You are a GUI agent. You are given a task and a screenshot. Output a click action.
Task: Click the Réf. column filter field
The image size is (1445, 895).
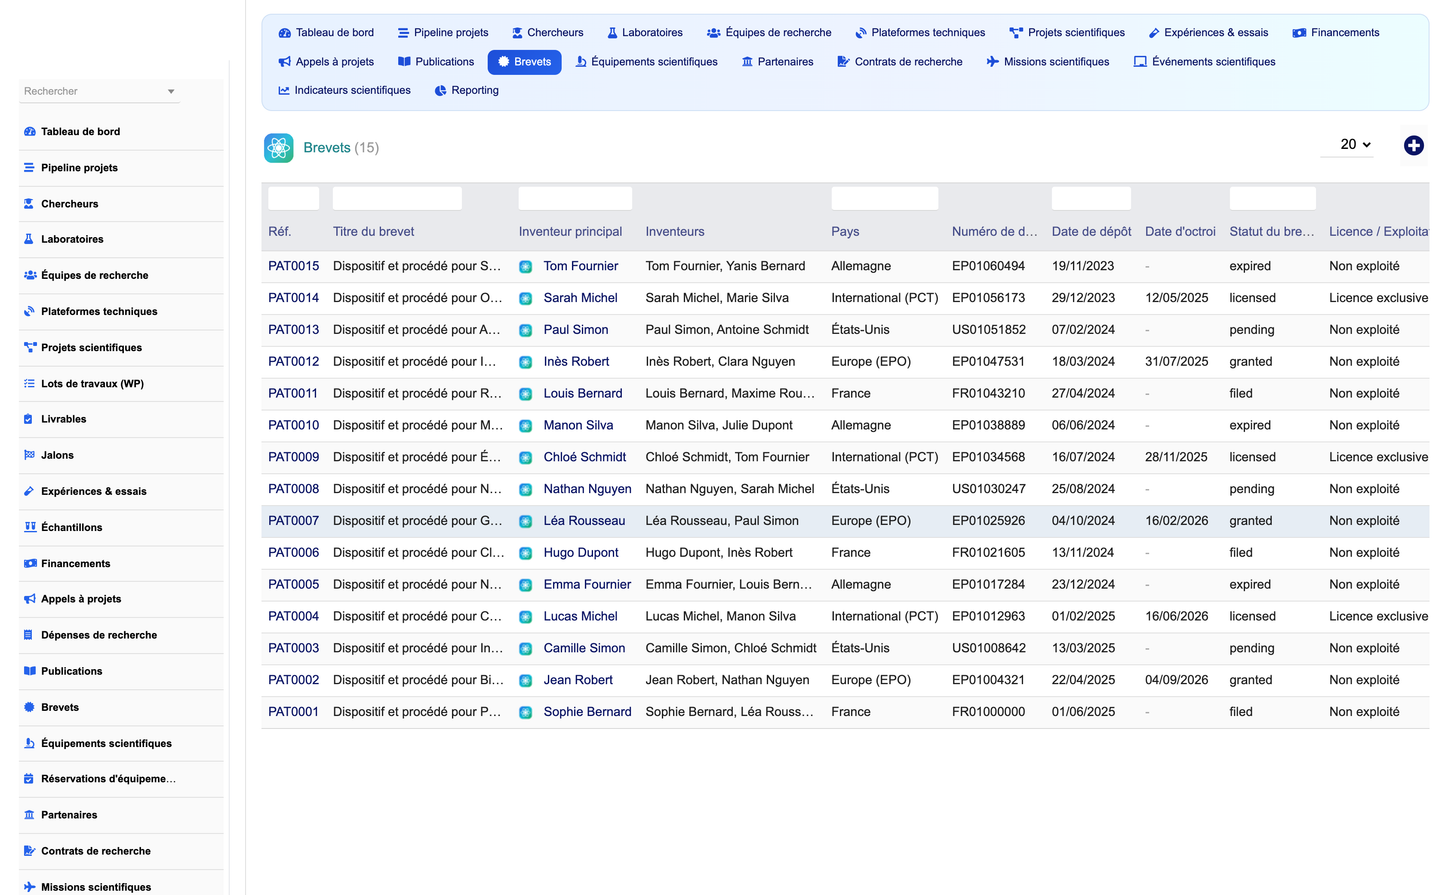tap(294, 198)
